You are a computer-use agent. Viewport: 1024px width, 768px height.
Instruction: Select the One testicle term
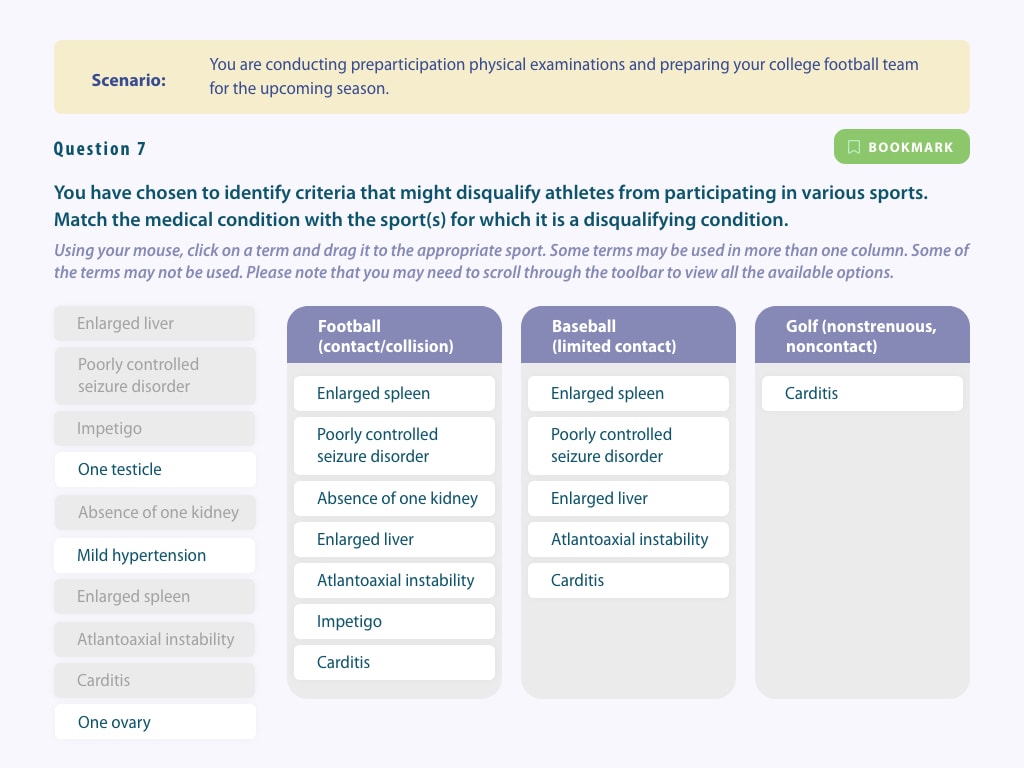(155, 469)
